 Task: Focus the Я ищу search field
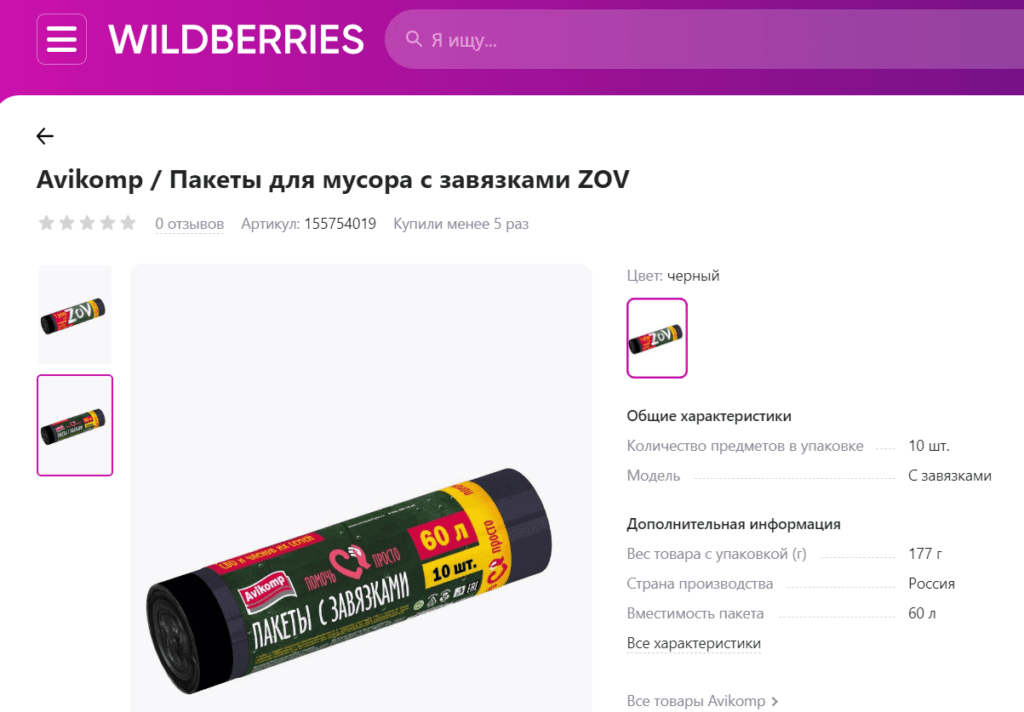pyautogui.click(x=705, y=39)
